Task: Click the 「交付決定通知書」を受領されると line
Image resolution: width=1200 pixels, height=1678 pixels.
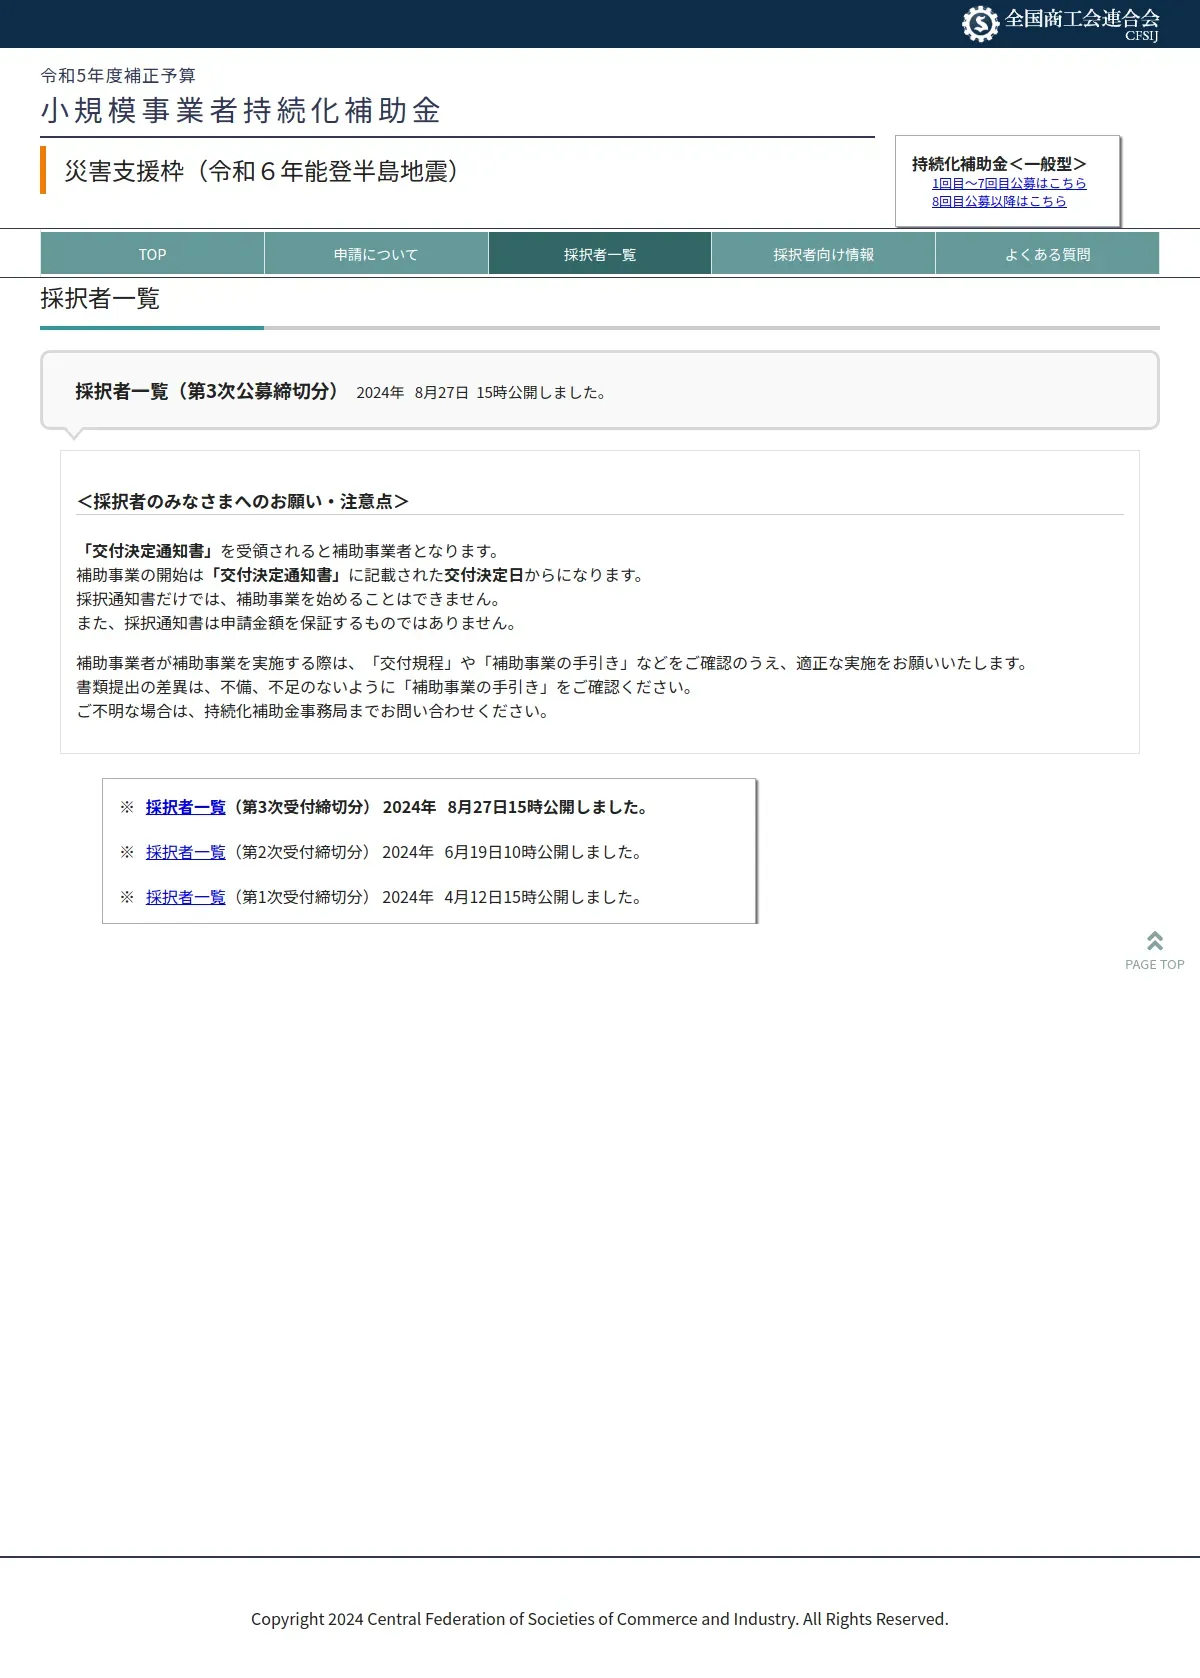Action: [288, 551]
